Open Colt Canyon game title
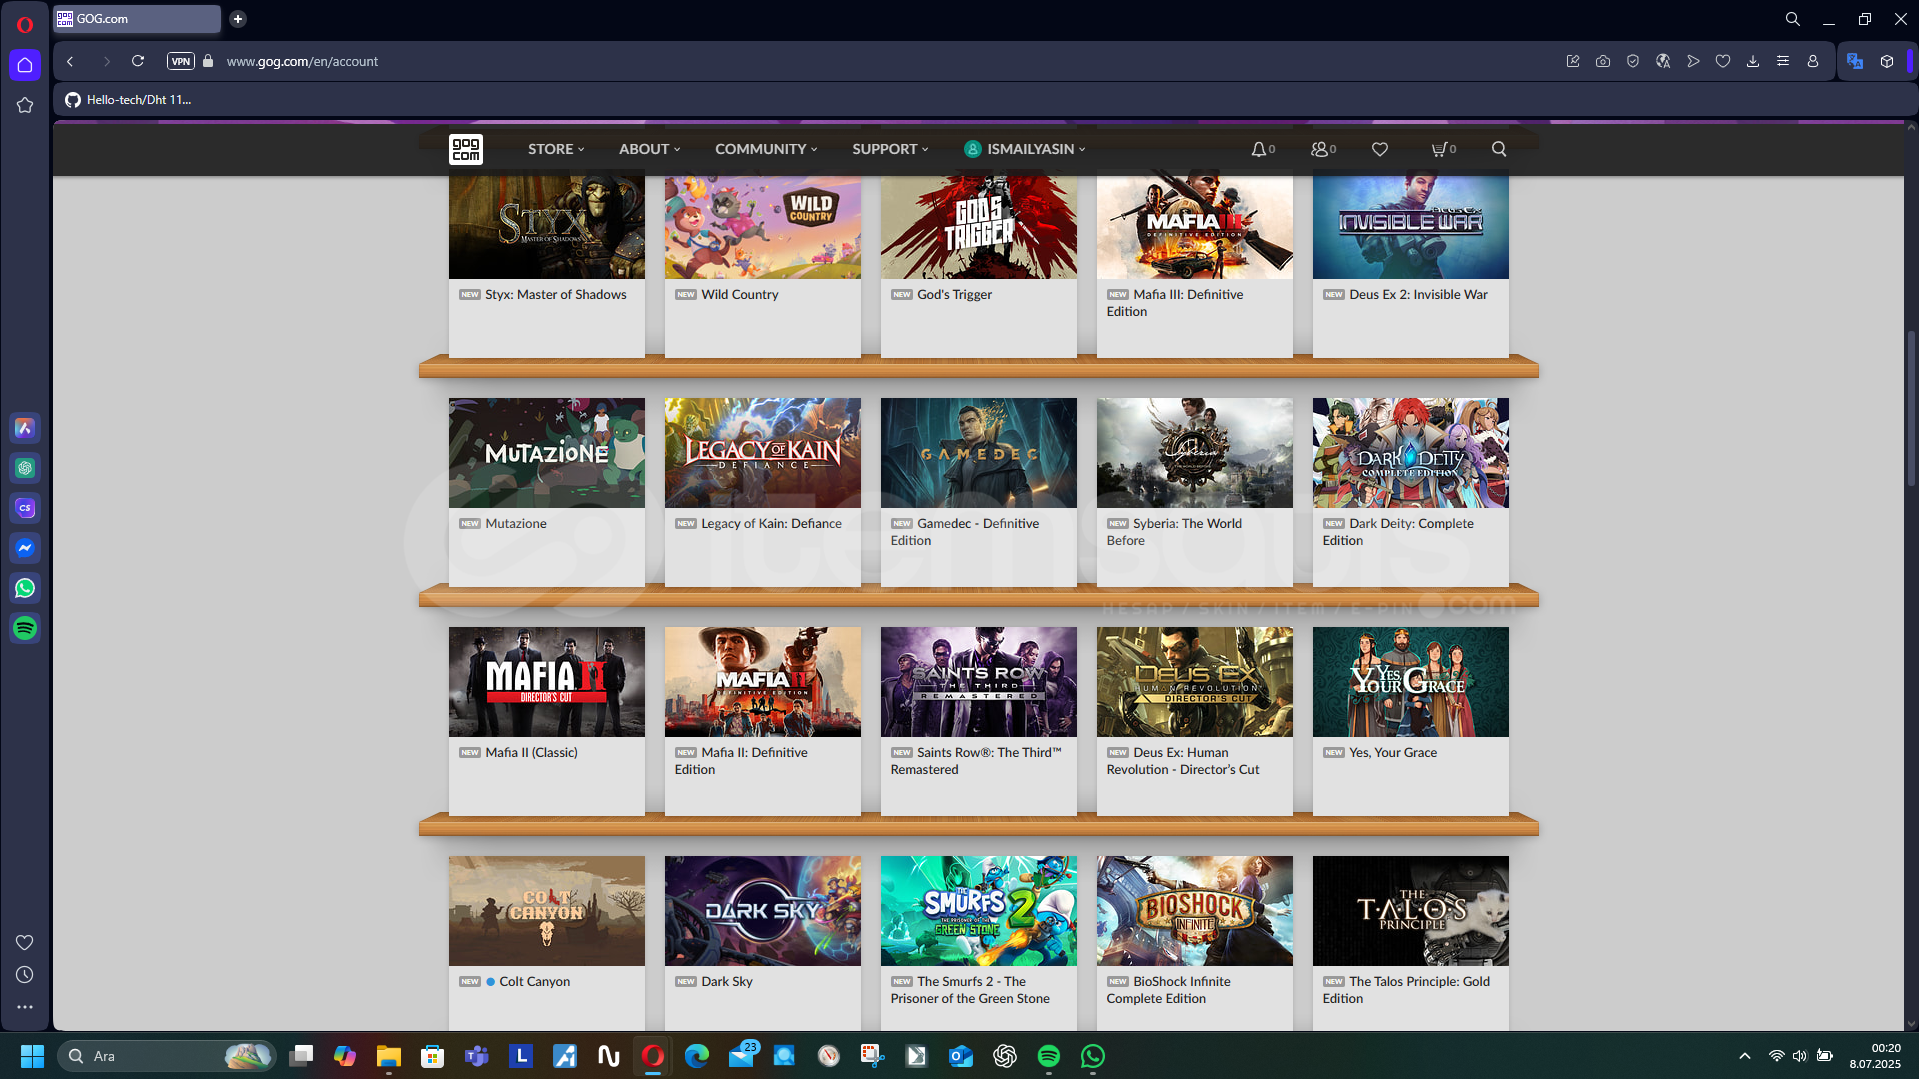Image resolution: width=1919 pixels, height=1079 pixels. [x=534, y=982]
